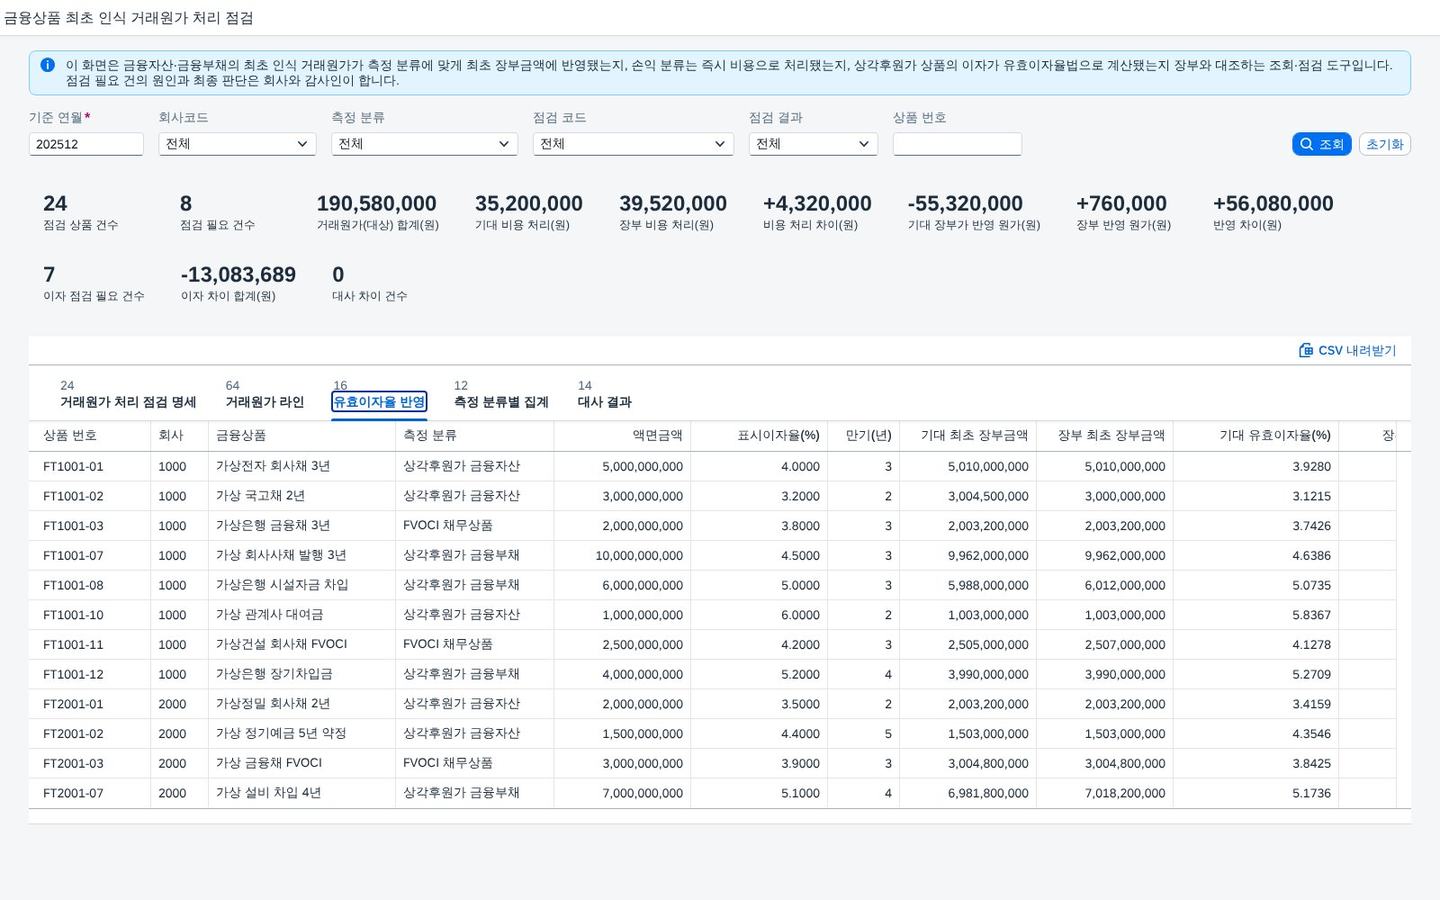Click the blue info icon in banner
The height and width of the screenshot is (900, 1440).
[x=47, y=65]
